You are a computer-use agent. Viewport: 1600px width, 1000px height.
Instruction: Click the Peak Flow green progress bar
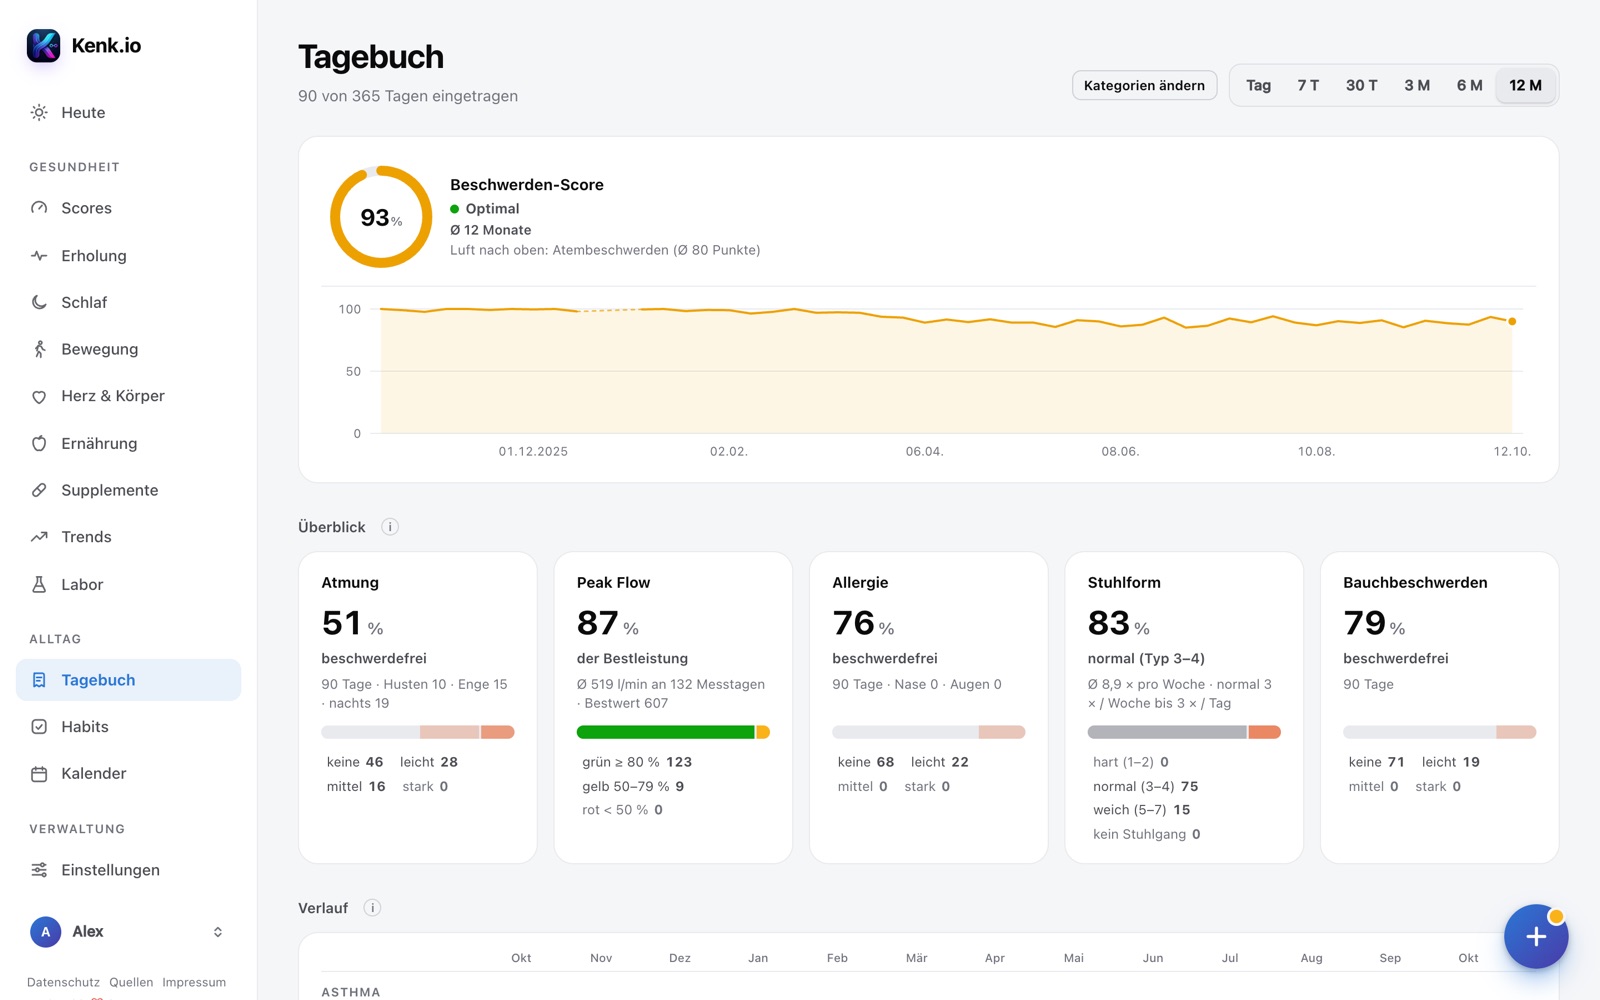pos(666,732)
